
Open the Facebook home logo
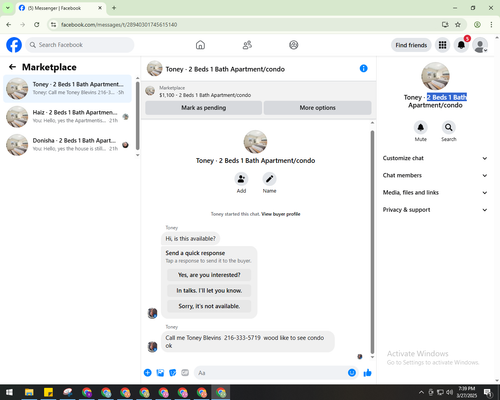click(14, 45)
